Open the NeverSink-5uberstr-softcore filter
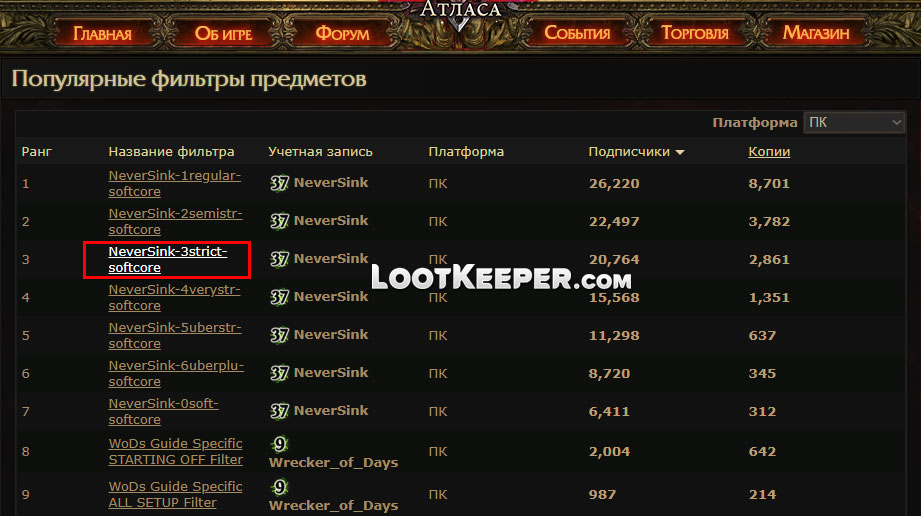The height and width of the screenshot is (516, 921). tap(175, 335)
